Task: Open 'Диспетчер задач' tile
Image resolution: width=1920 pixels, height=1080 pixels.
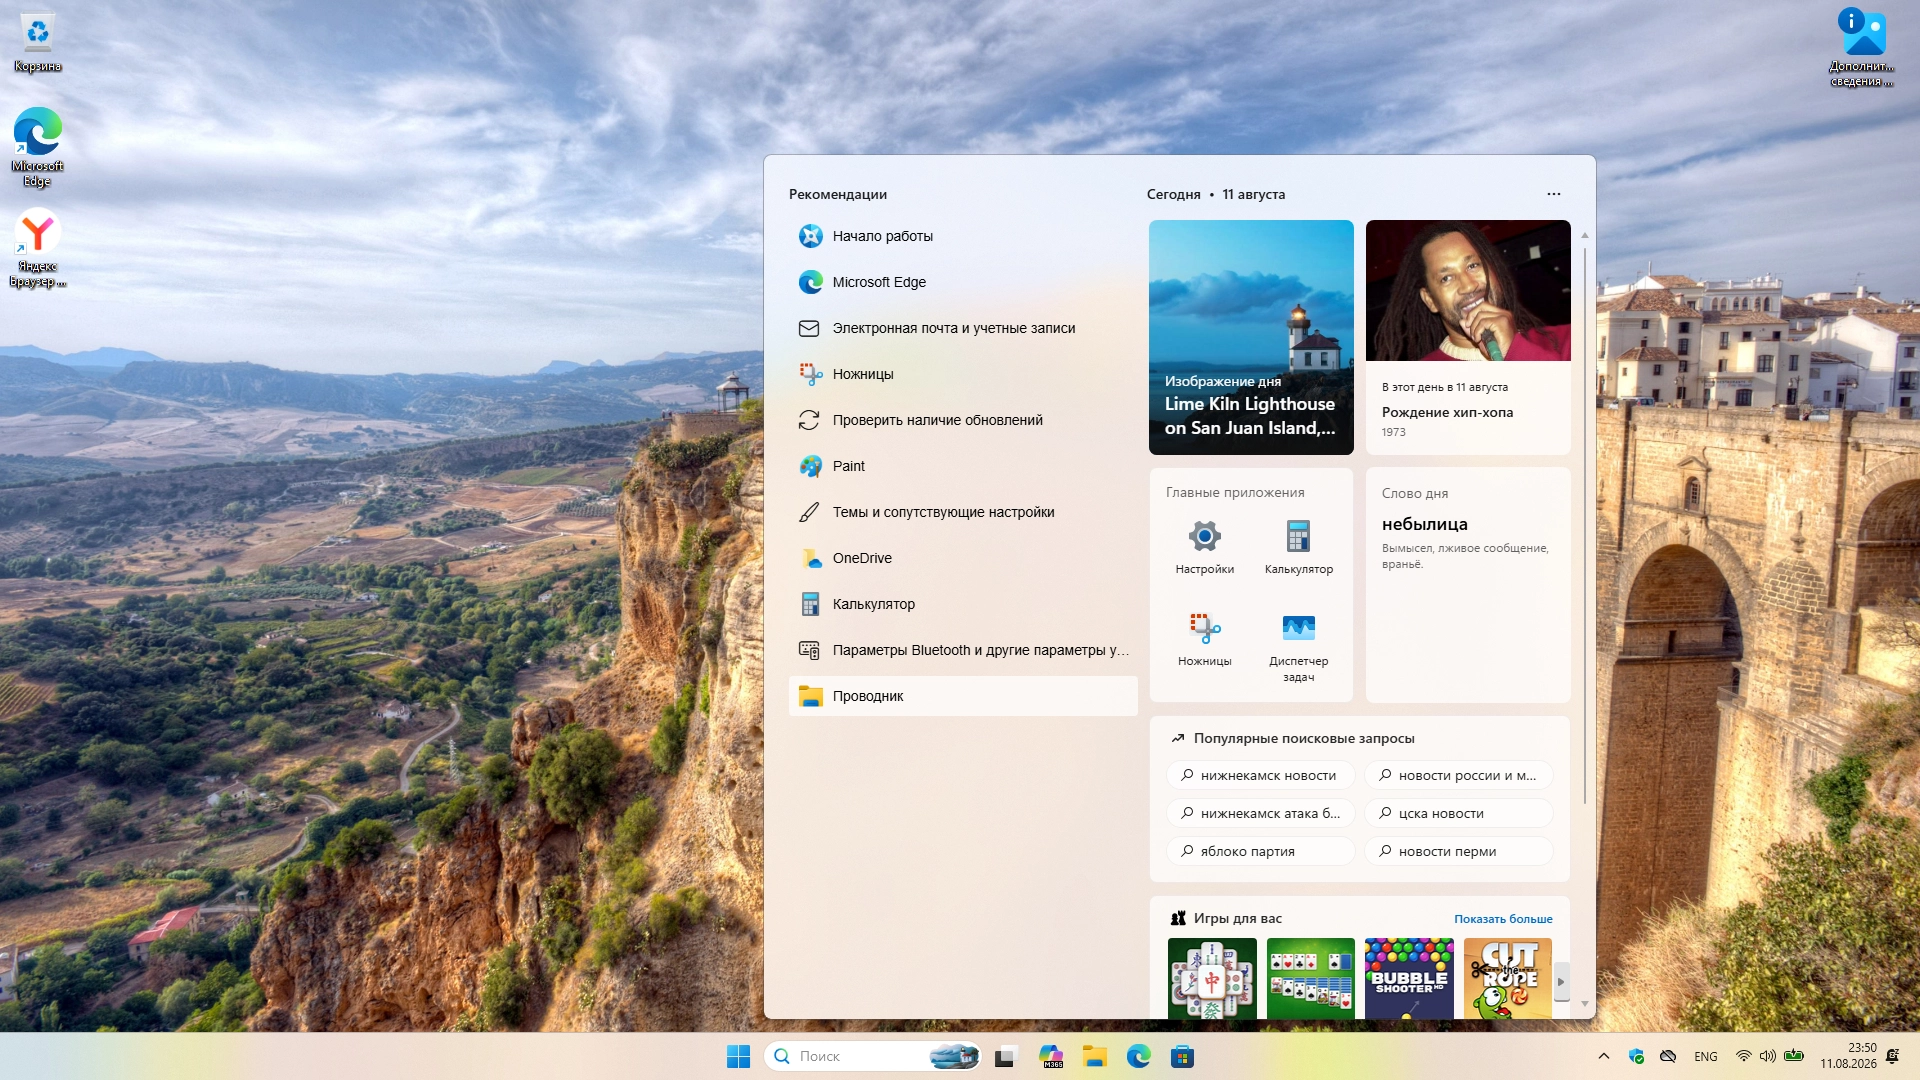Action: click(1298, 647)
